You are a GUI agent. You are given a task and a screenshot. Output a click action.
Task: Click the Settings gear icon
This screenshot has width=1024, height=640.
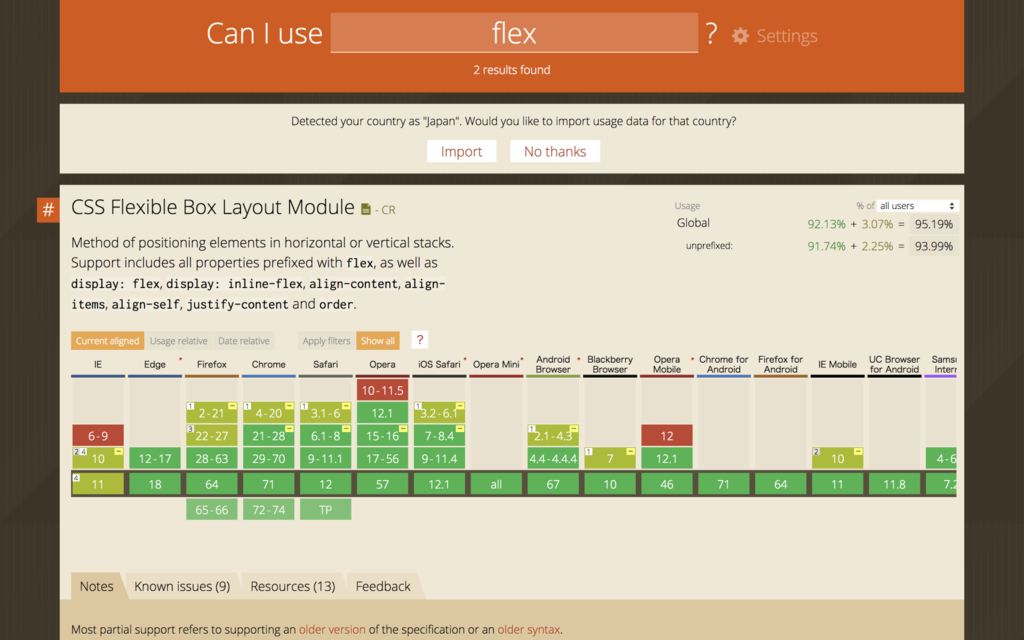click(740, 36)
